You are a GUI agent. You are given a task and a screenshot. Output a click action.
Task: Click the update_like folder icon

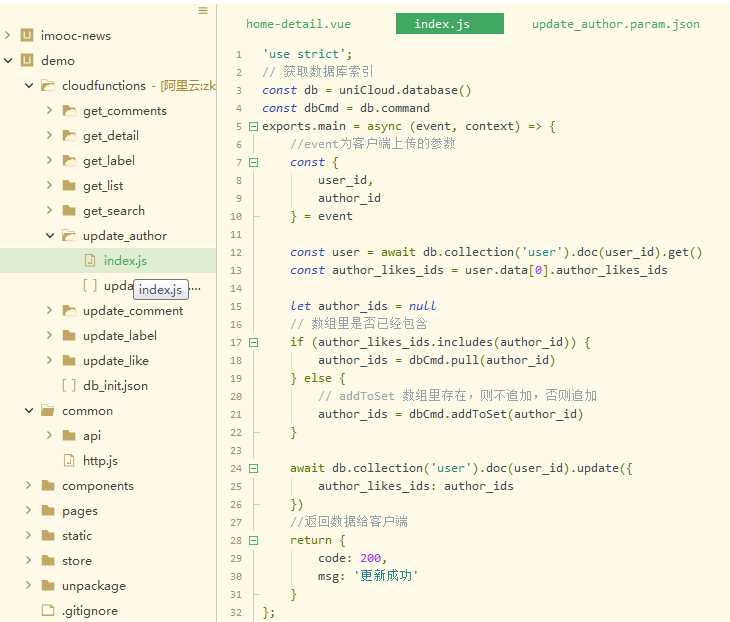click(69, 360)
